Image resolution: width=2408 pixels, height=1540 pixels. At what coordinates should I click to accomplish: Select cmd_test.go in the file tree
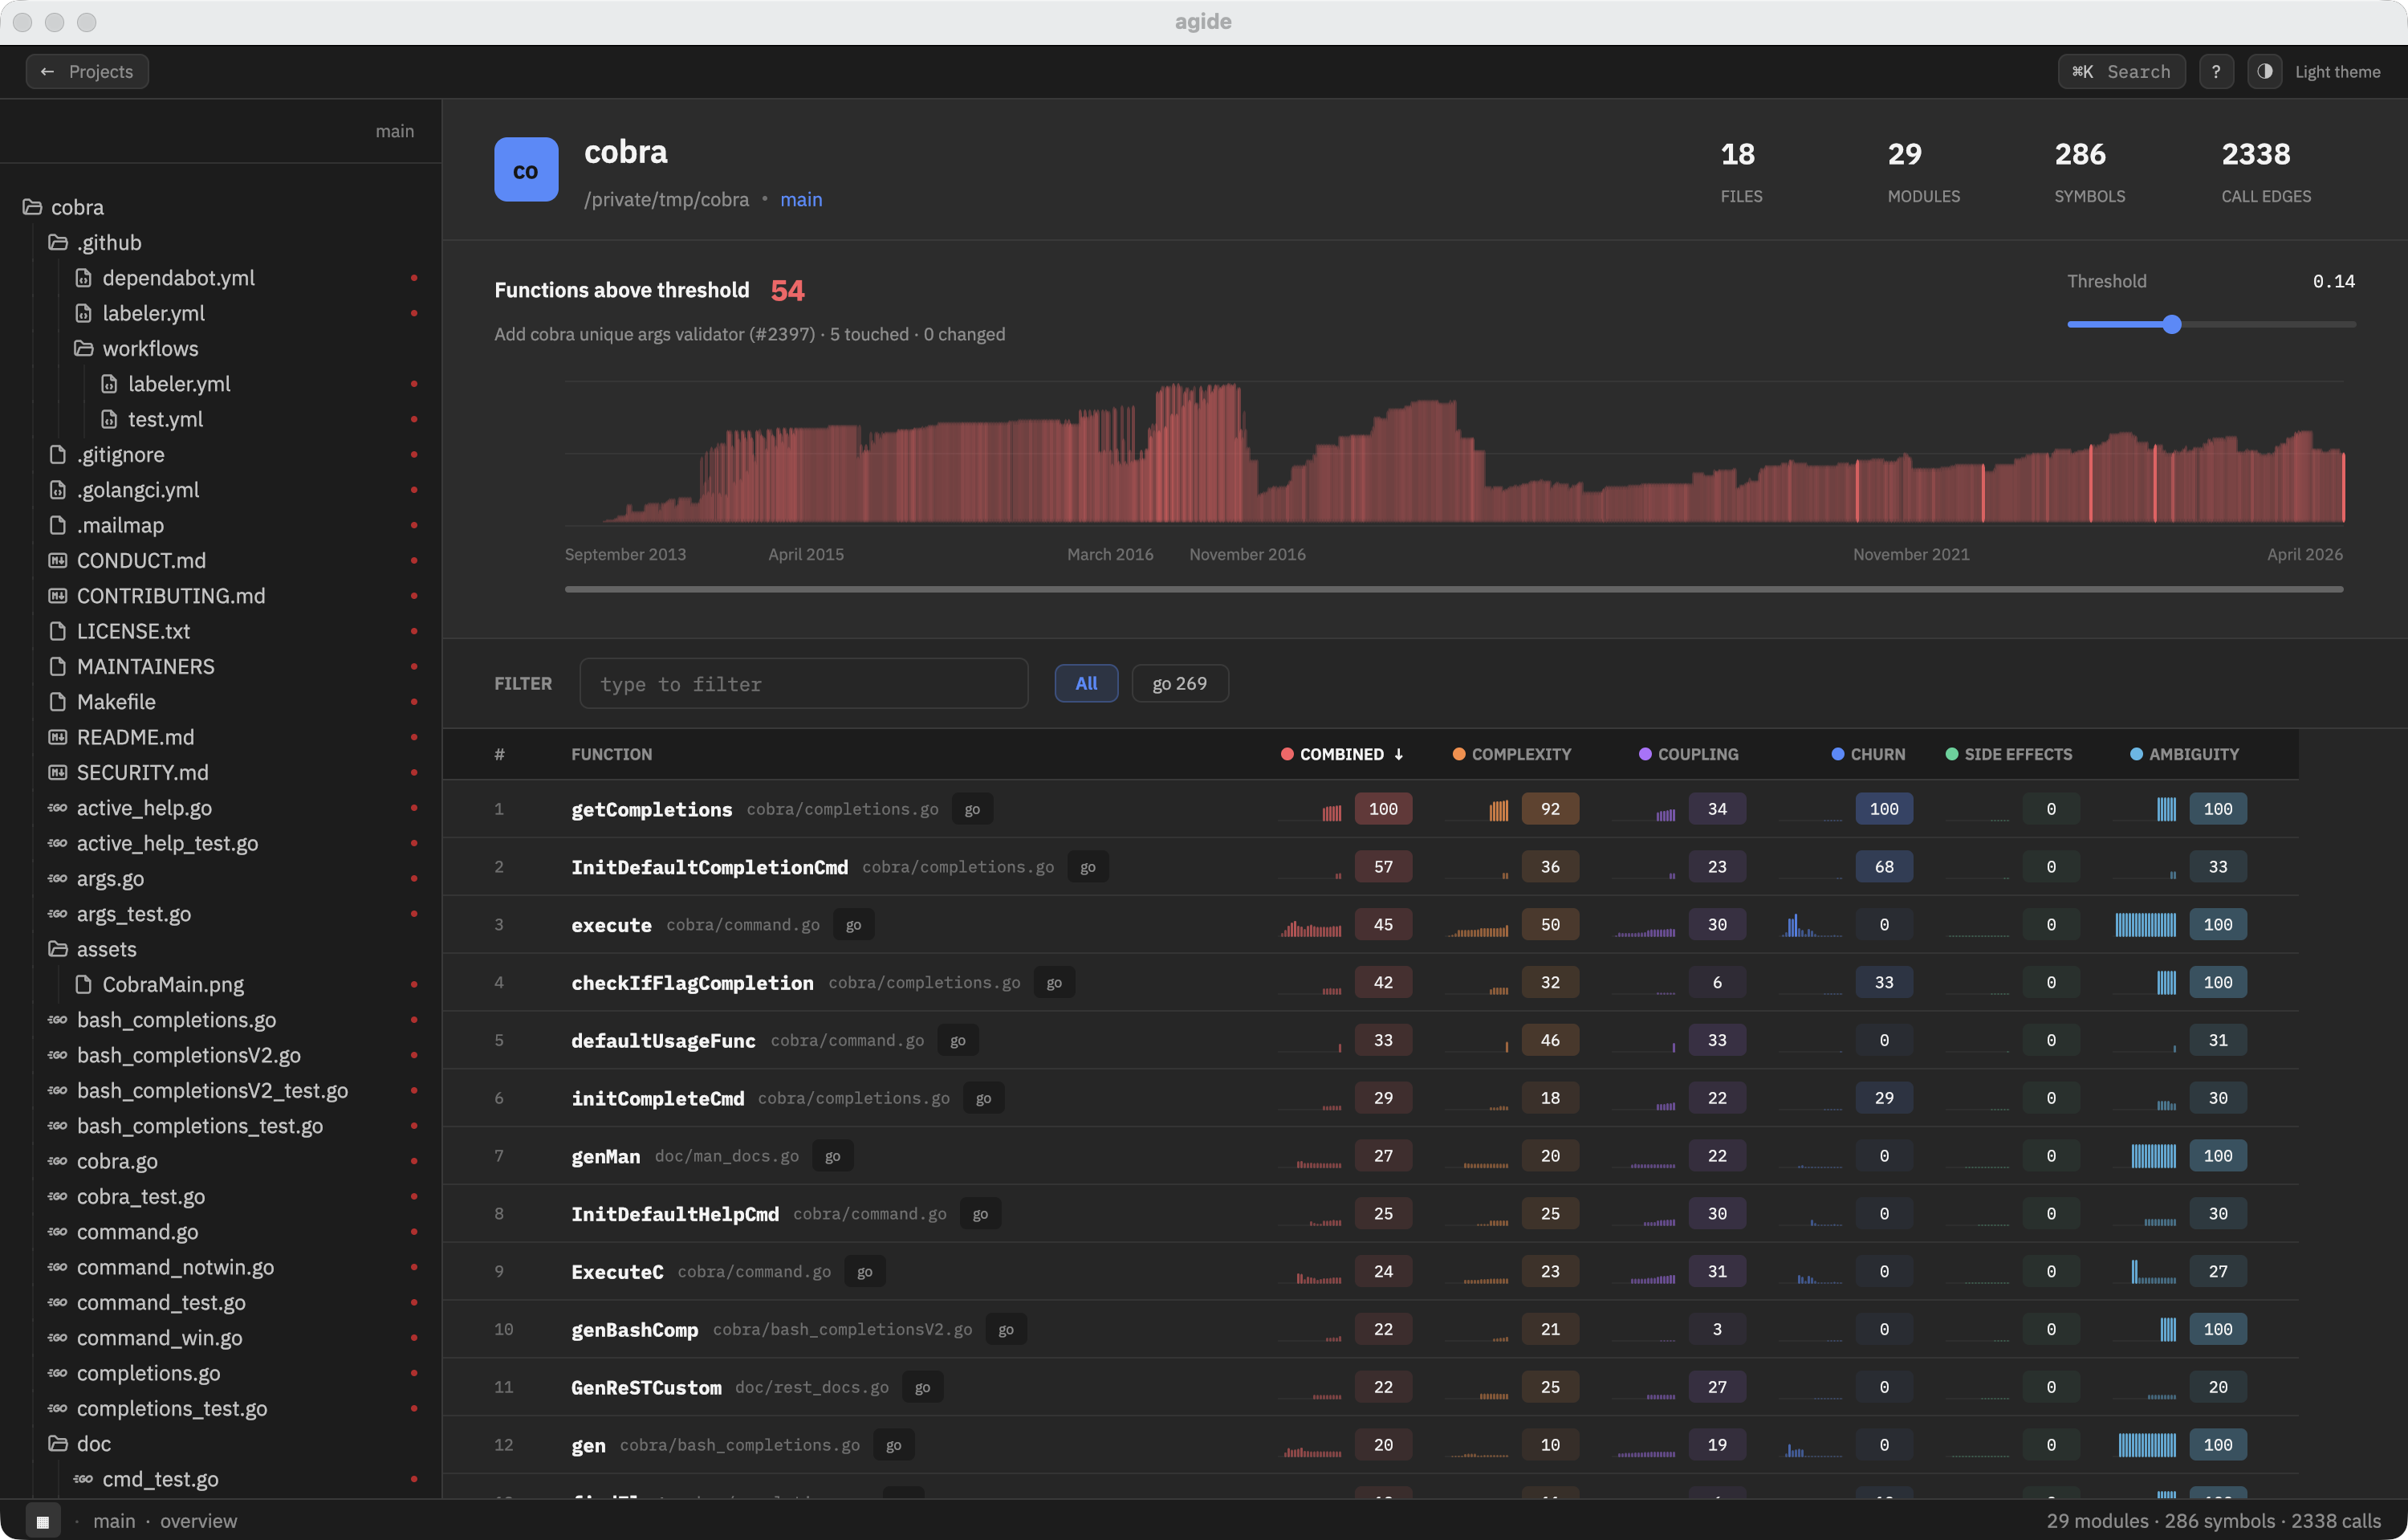[160, 1479]
